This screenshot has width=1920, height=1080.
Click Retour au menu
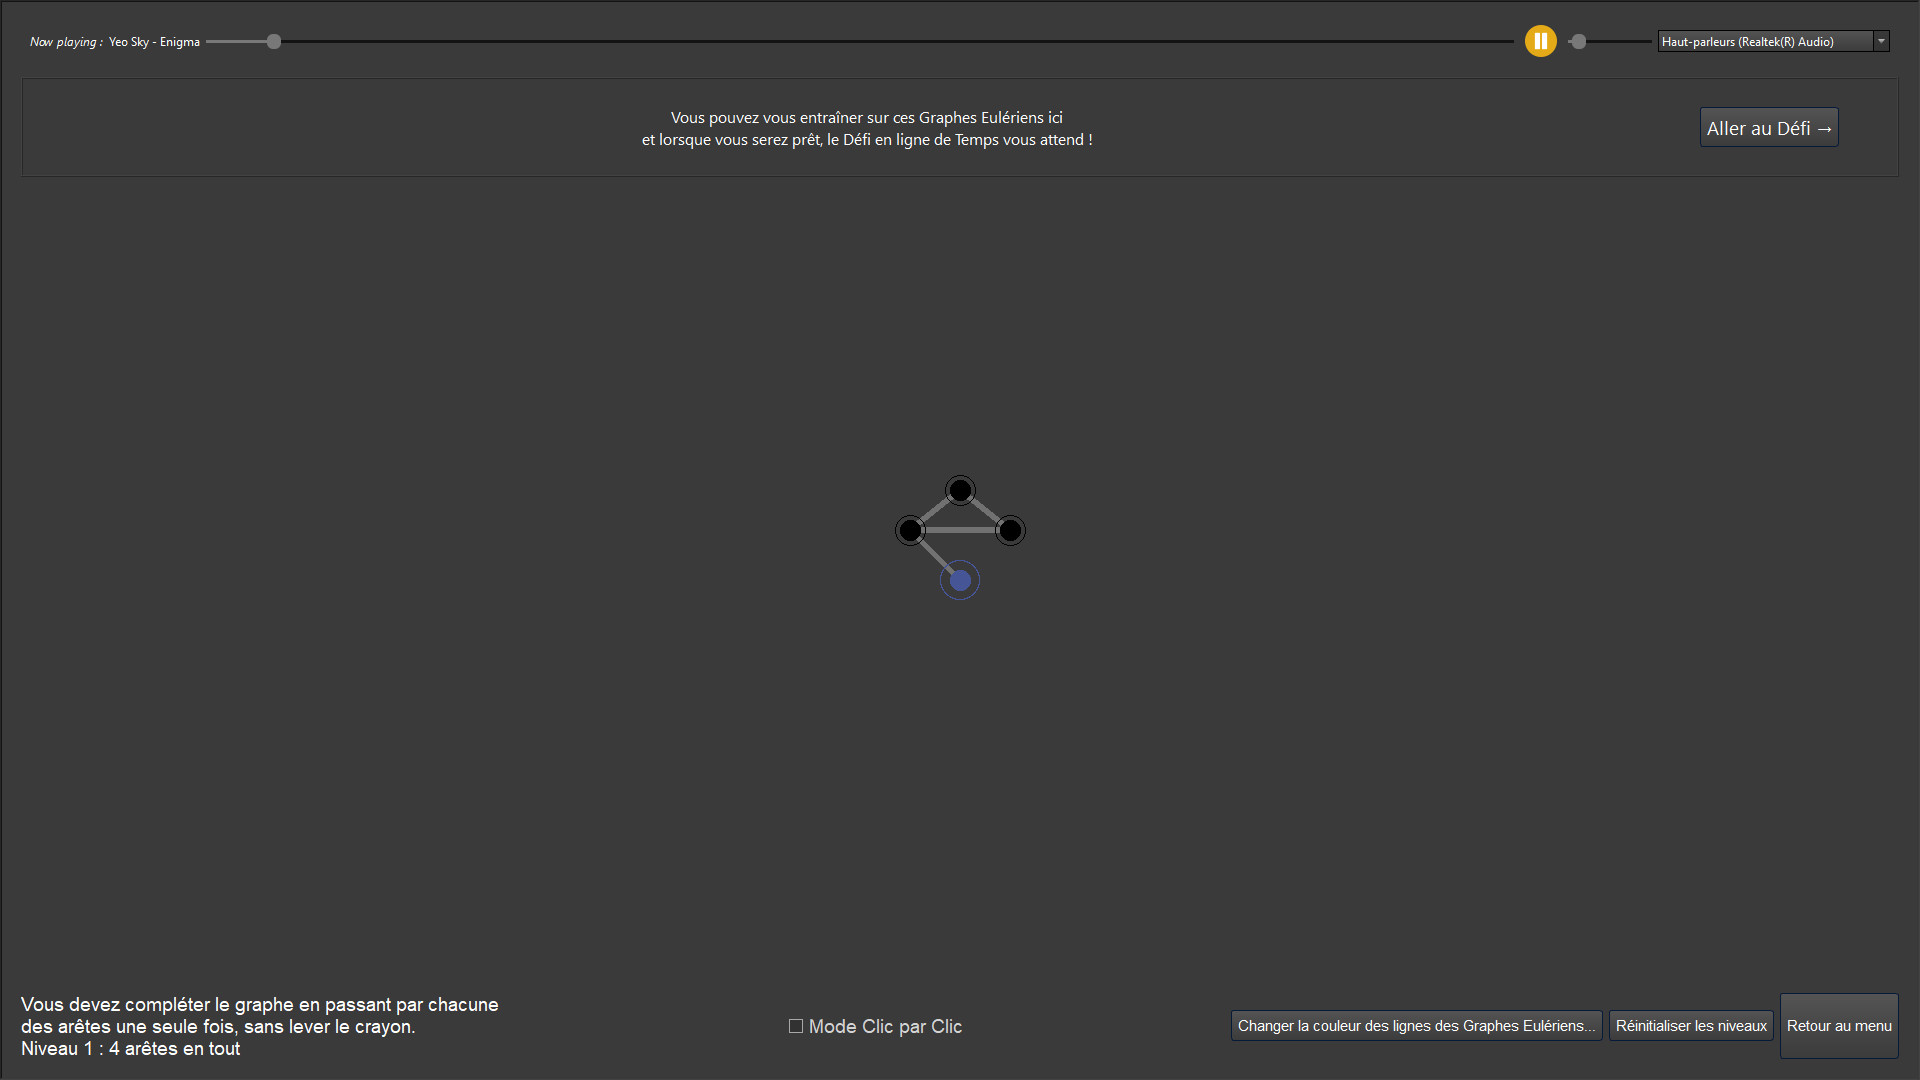tap(1838, 1025)
